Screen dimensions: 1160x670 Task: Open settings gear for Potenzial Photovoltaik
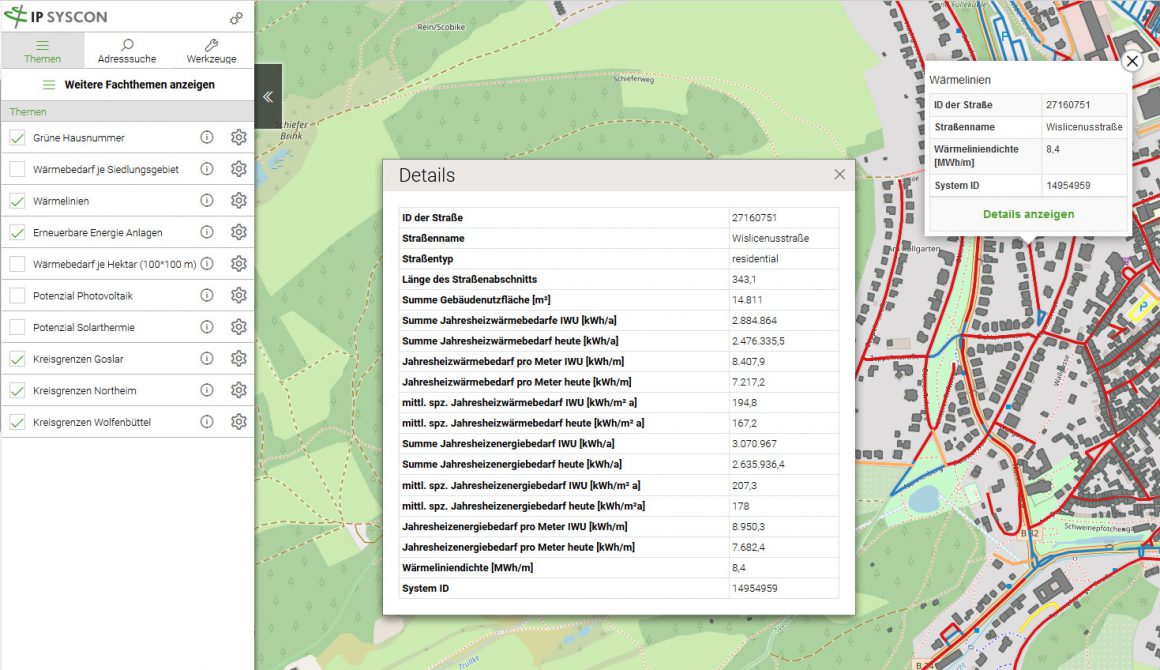point(238,296)
